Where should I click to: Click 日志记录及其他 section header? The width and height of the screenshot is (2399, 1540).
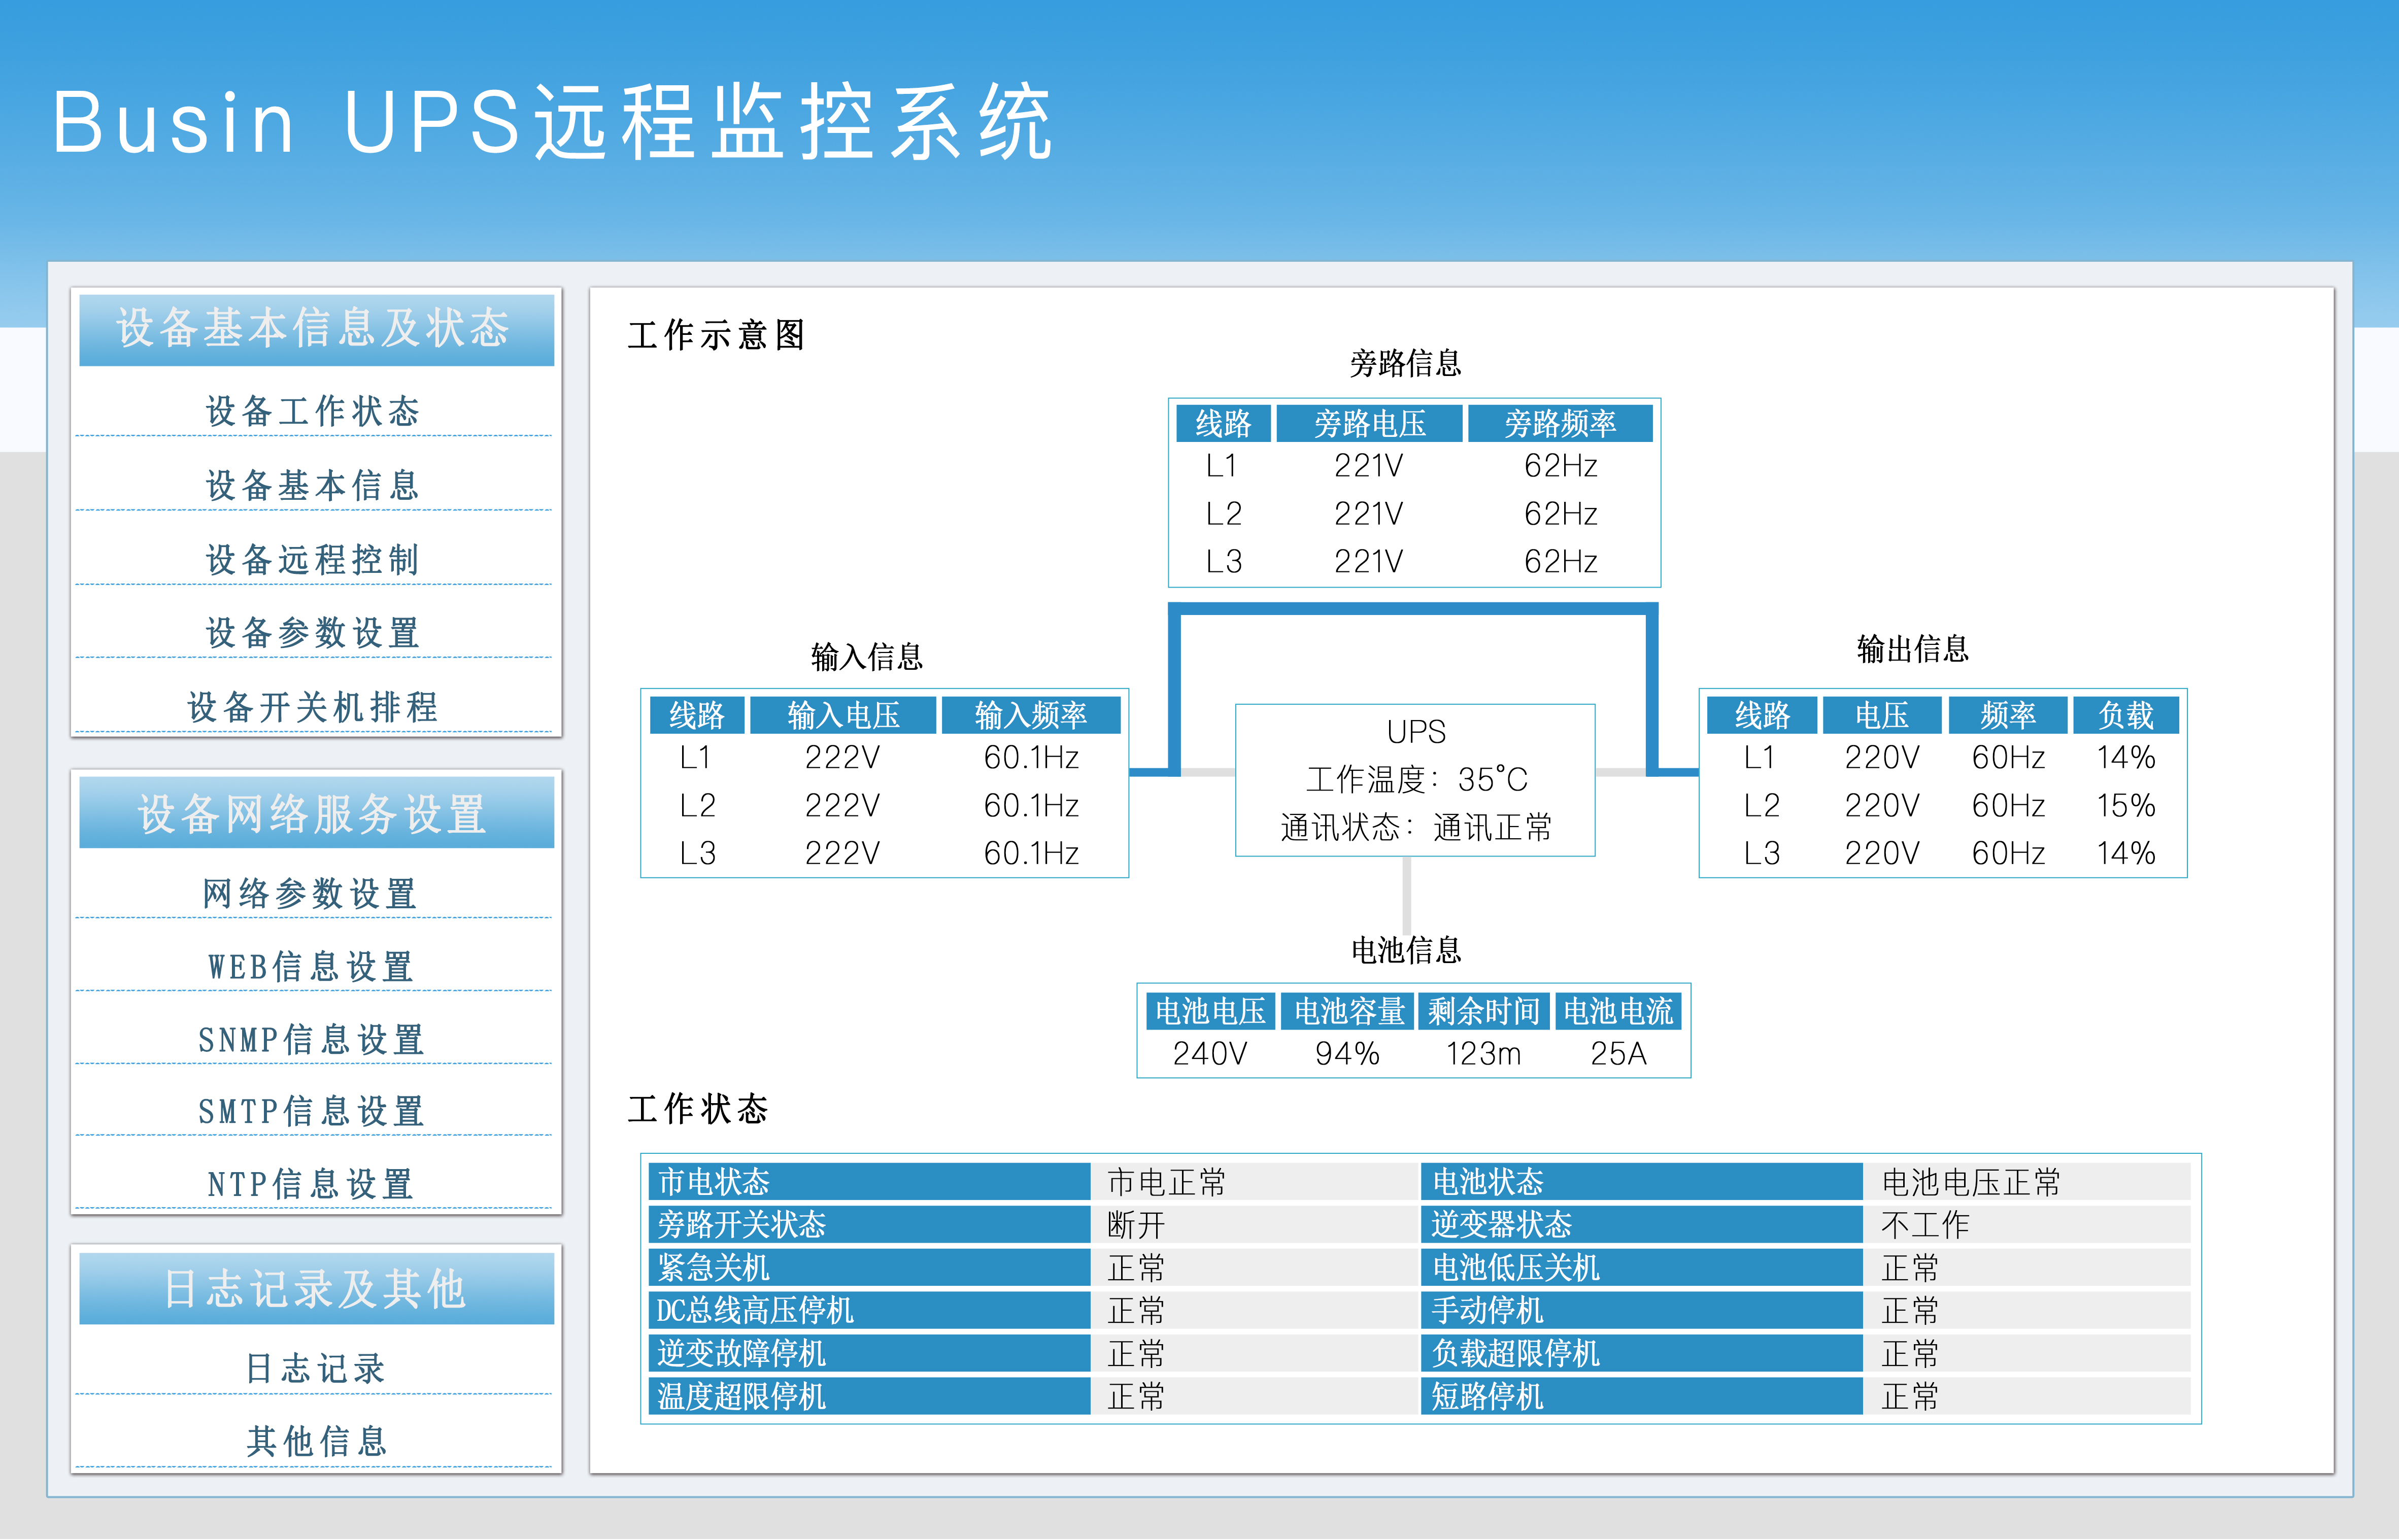(315, 1288)
